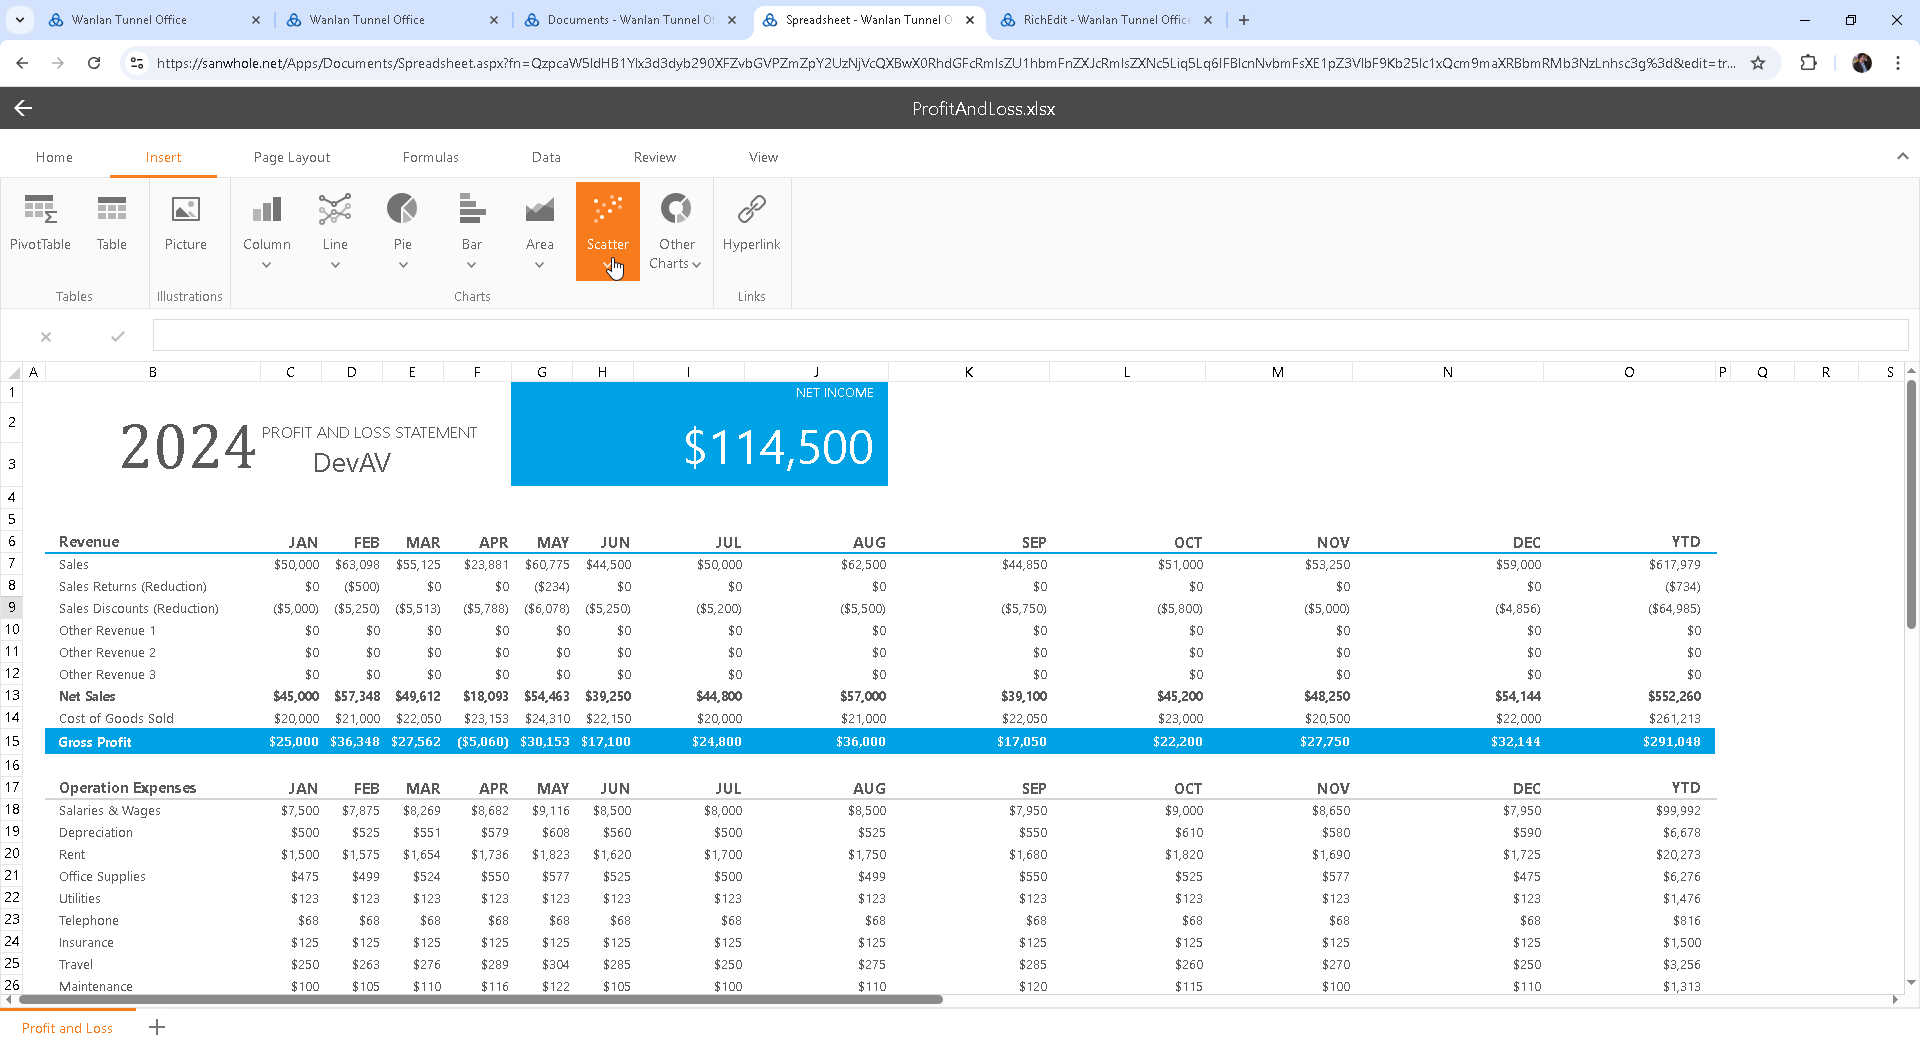
Task: Collapse the ribbon with the chevron
Action: click(x=1902, y=156)
